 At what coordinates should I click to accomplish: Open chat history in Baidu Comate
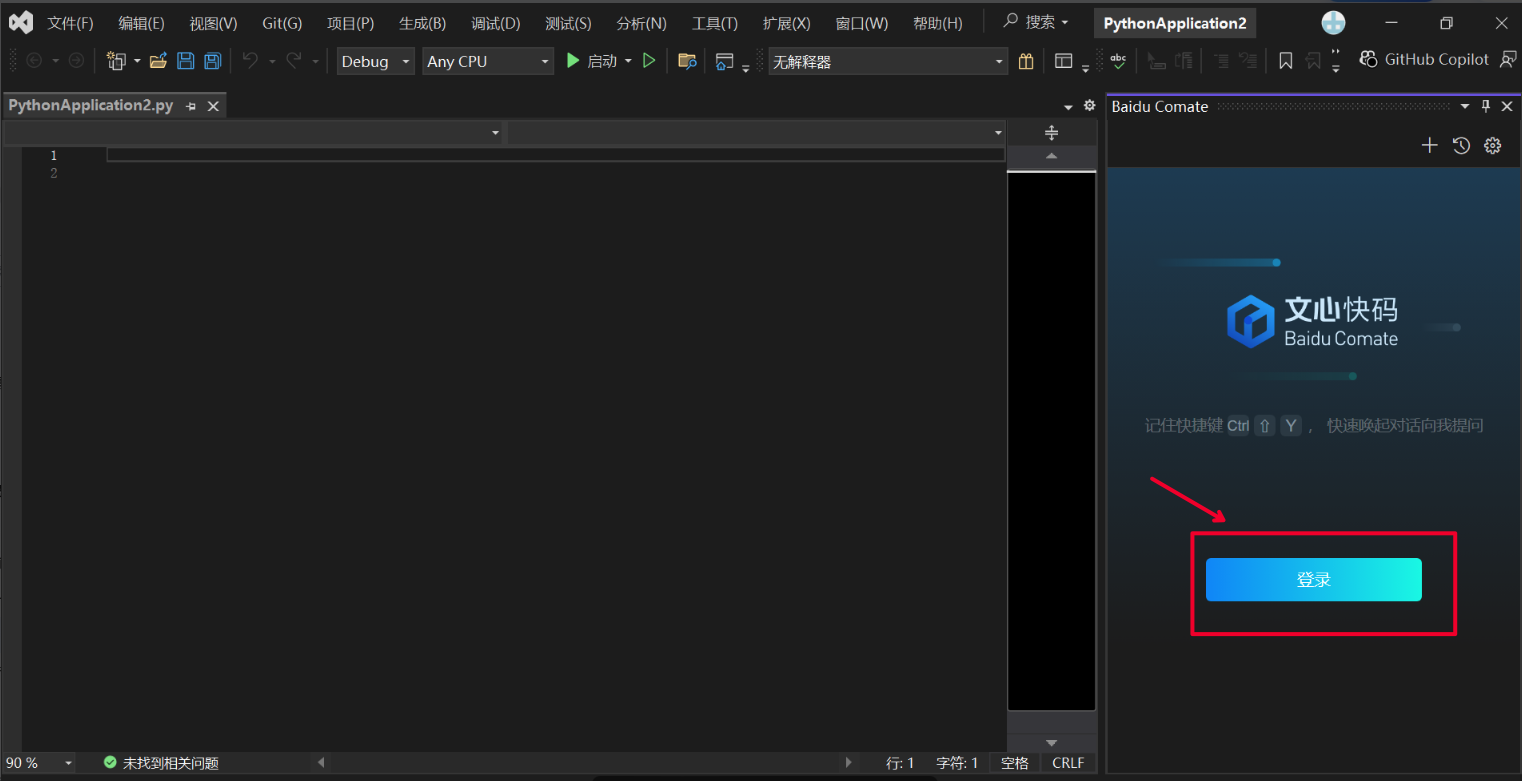[1461, 146]
